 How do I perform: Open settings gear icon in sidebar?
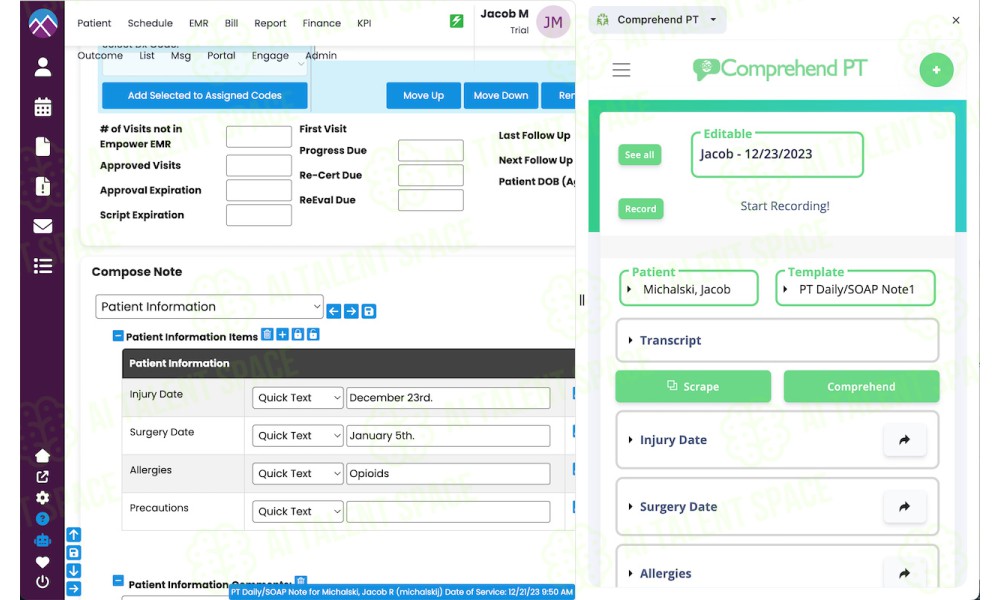42,498
